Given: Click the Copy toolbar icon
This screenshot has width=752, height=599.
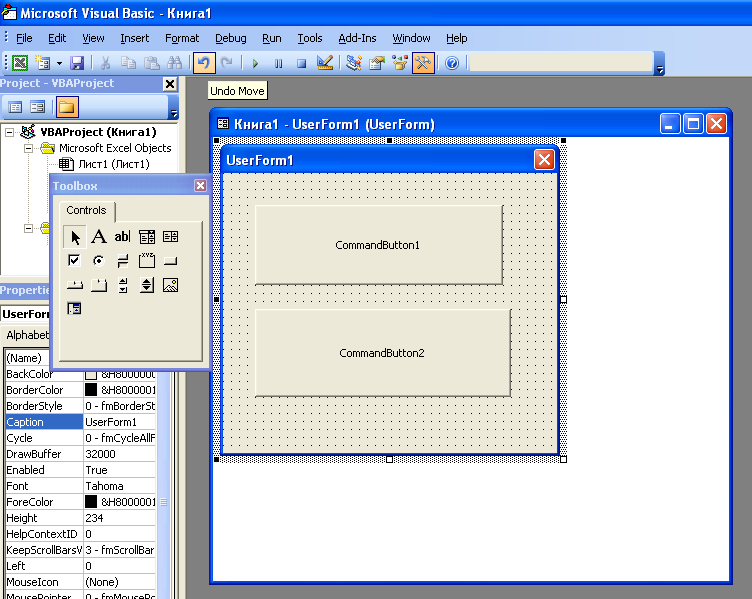Looking at the screenshot, I should (x=128, y=63).
